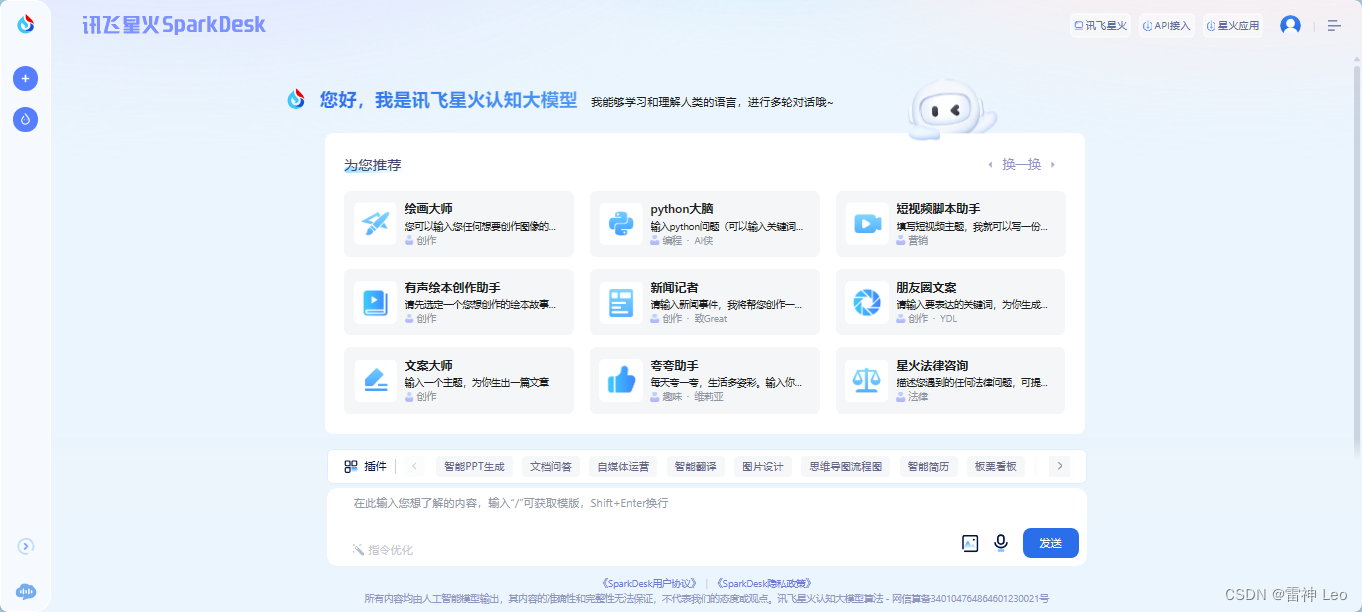Viewport: 1362px width, 612px height.
Task: Click the 营销 tag under 短视频脚本助手
Action: pos(912,240)
